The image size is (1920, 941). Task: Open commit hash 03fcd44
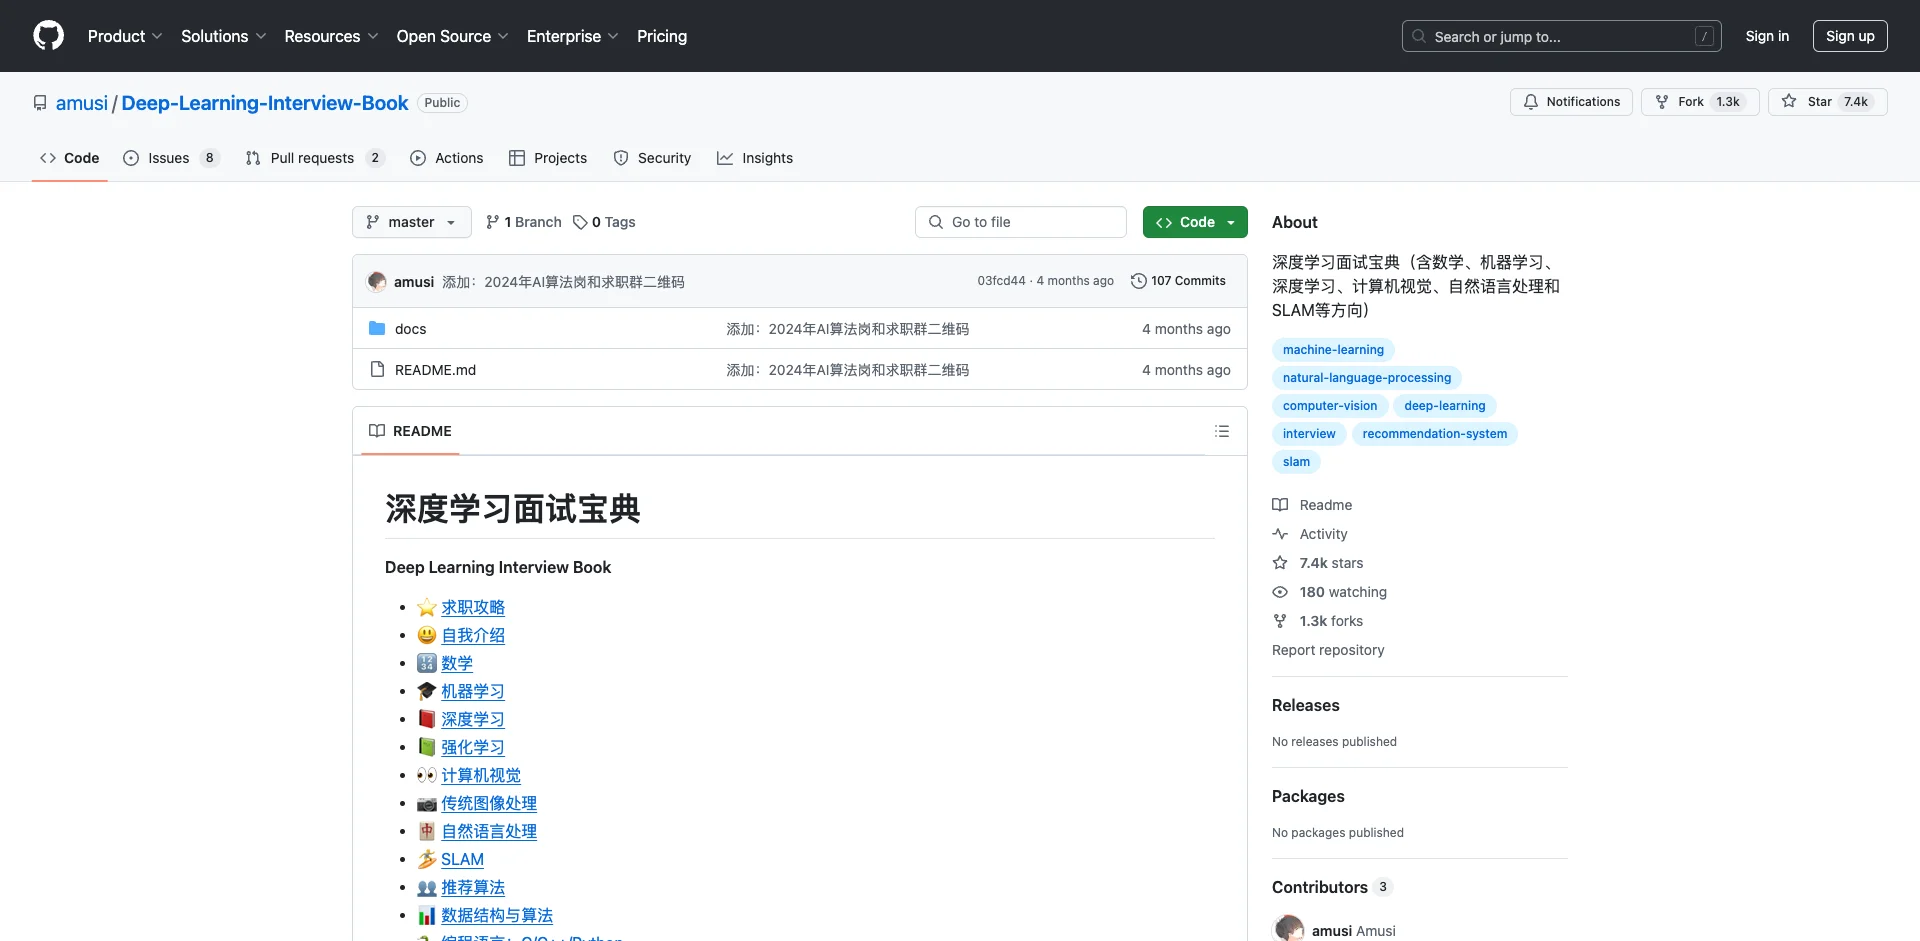pyautogui.click(x=1001, y=281)
